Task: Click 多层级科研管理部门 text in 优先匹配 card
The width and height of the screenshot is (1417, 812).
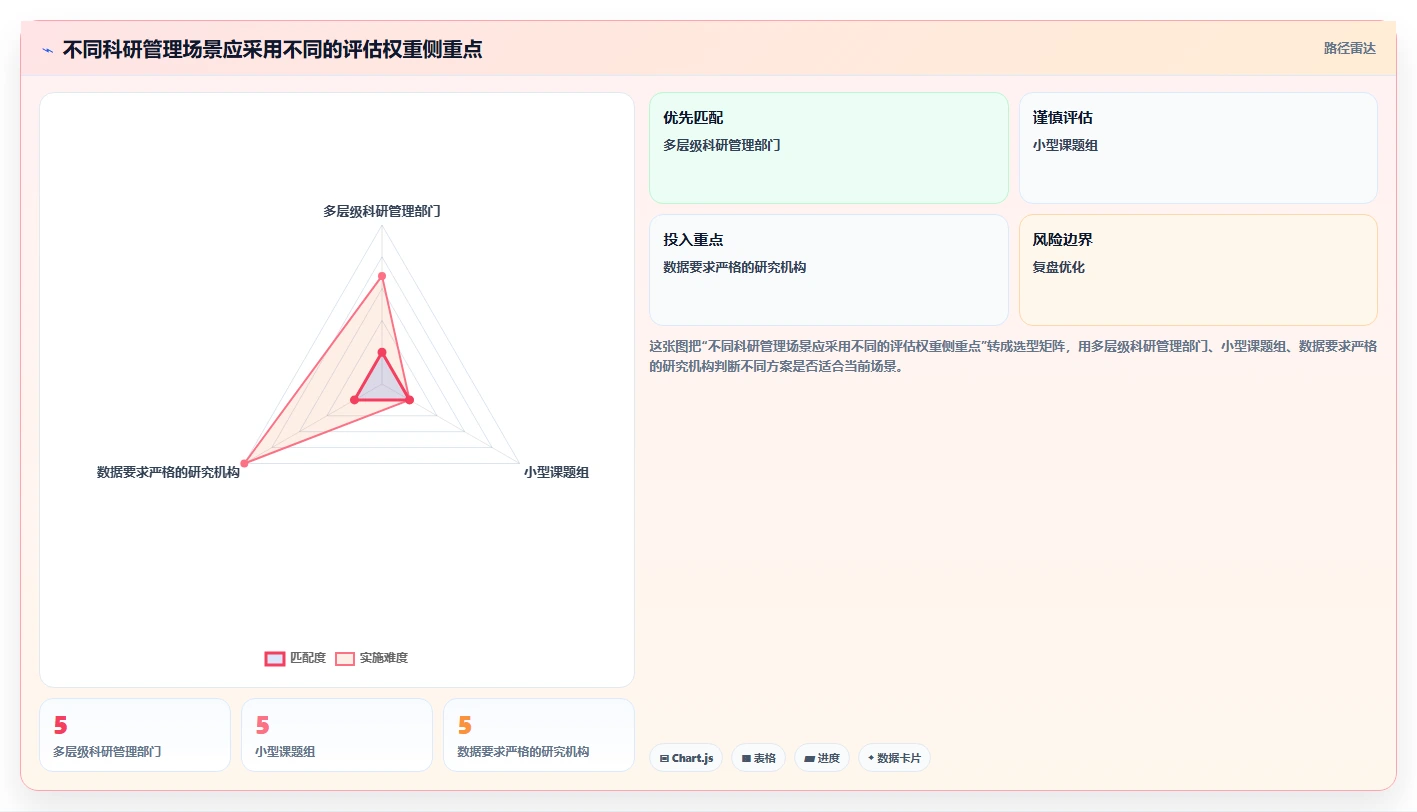Action: [x=722, y=145]
